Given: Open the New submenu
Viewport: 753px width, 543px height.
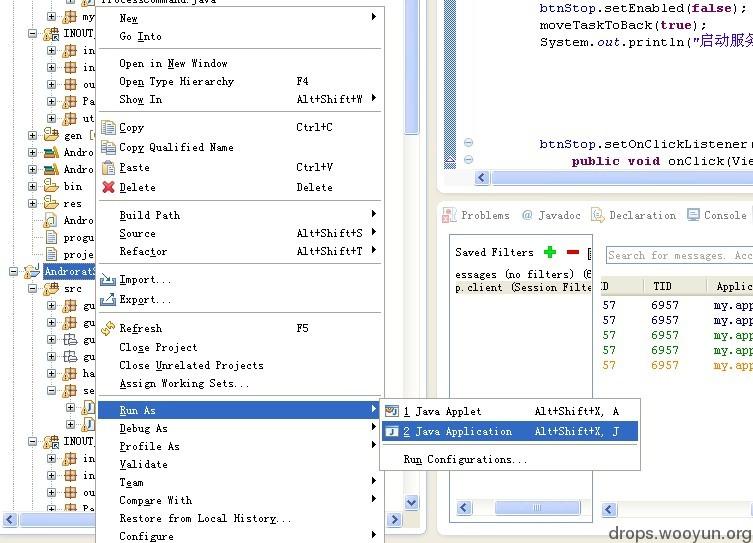Looking at the screenshot, I should [240, 18].
